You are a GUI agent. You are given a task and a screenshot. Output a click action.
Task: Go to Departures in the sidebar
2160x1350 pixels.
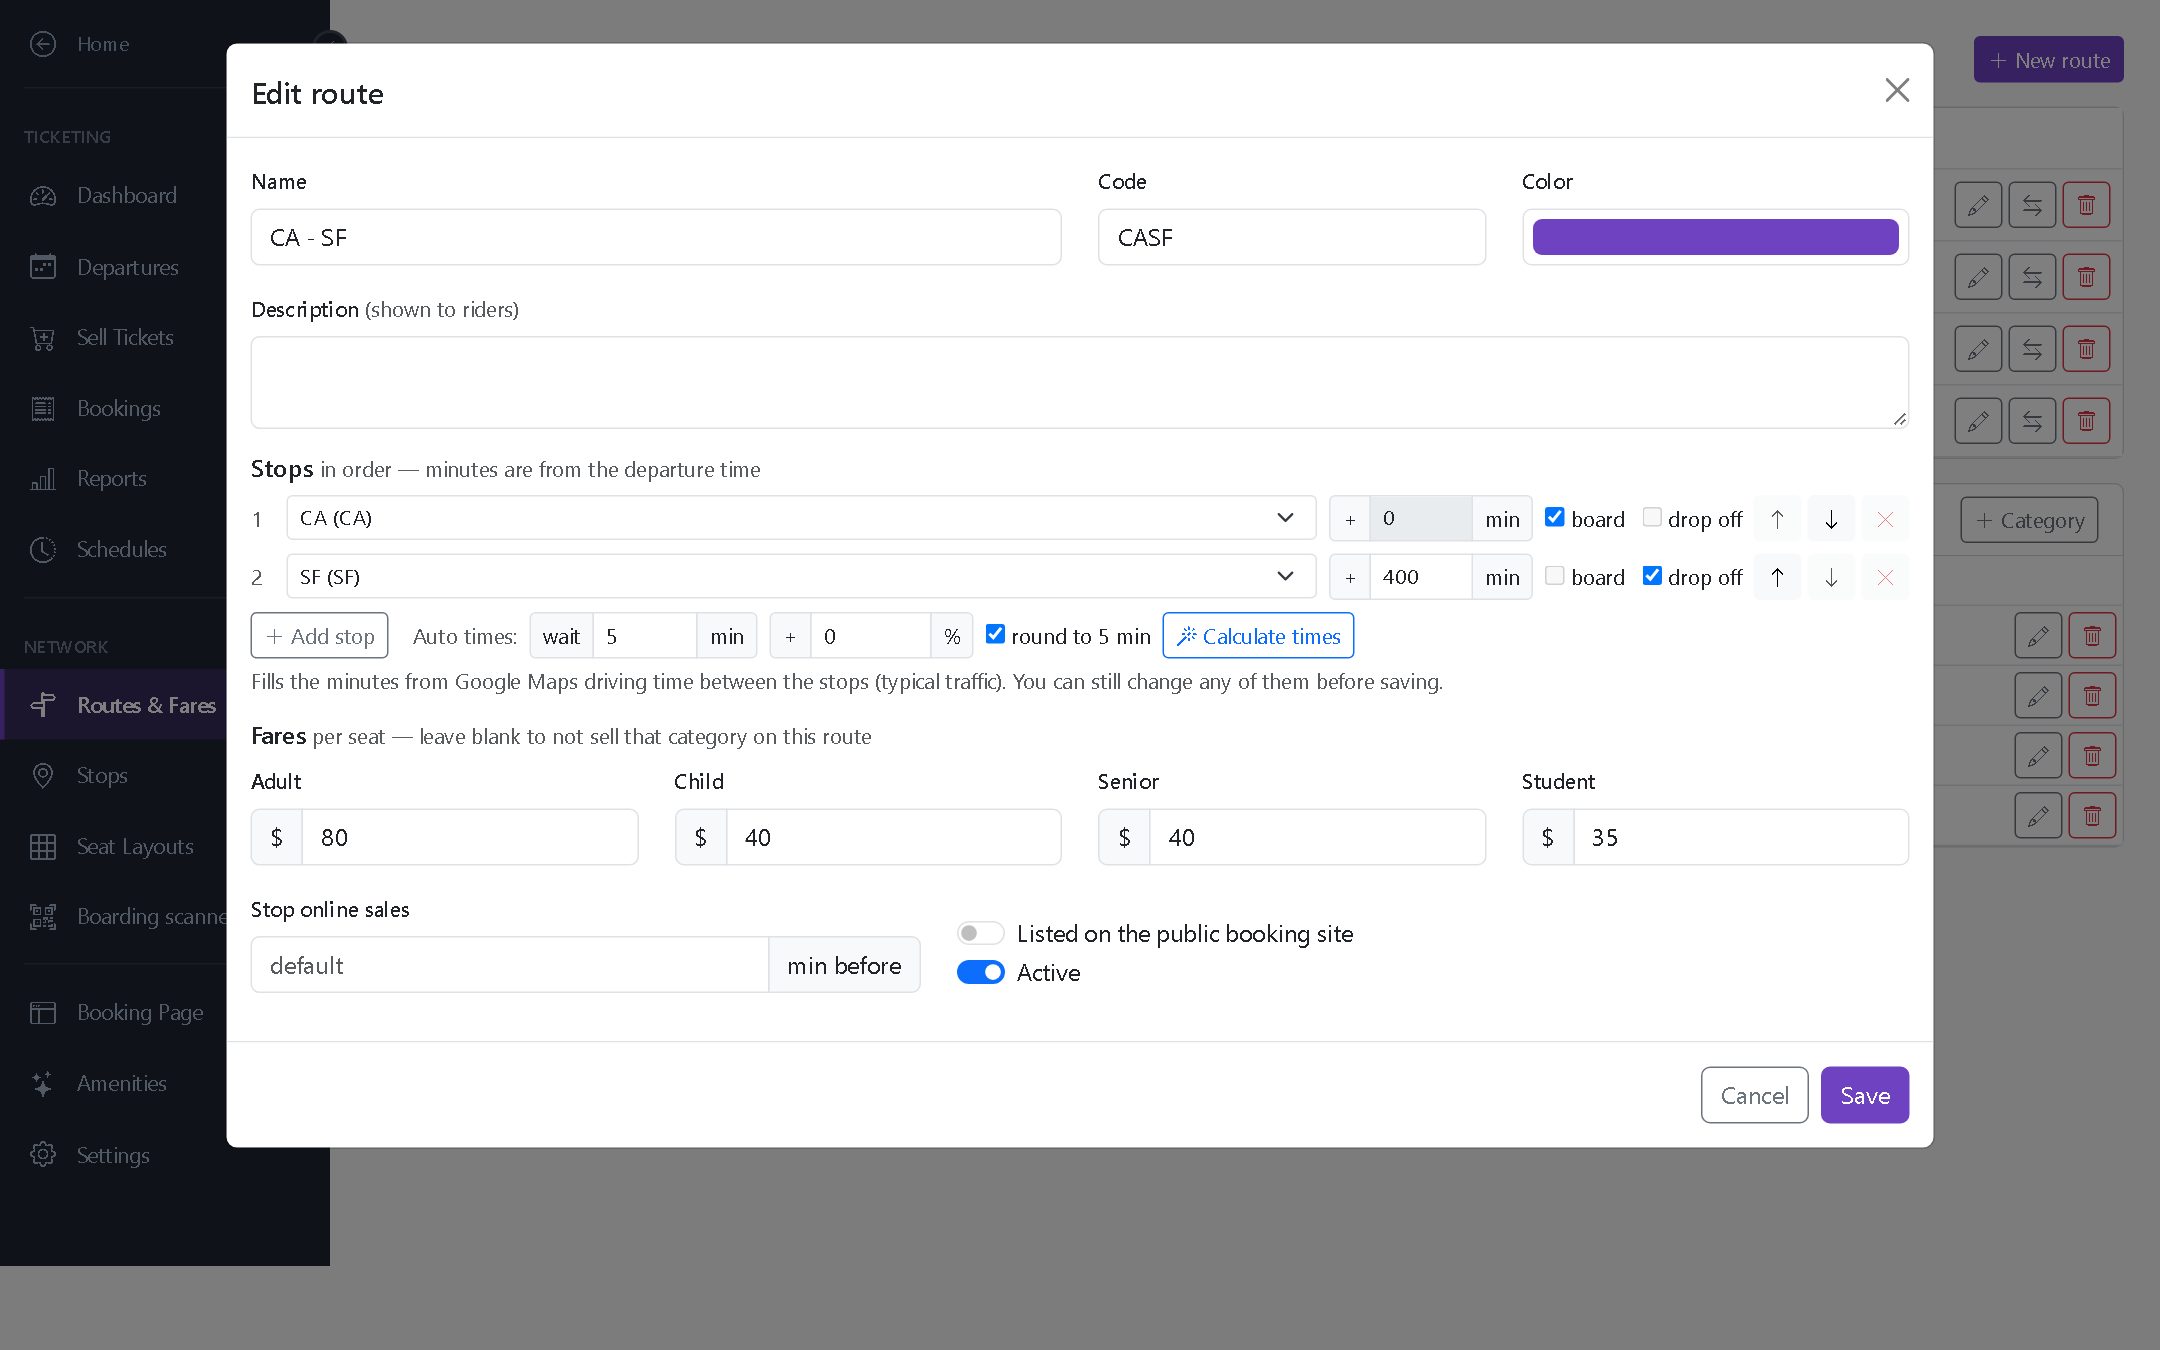point(127,267)
